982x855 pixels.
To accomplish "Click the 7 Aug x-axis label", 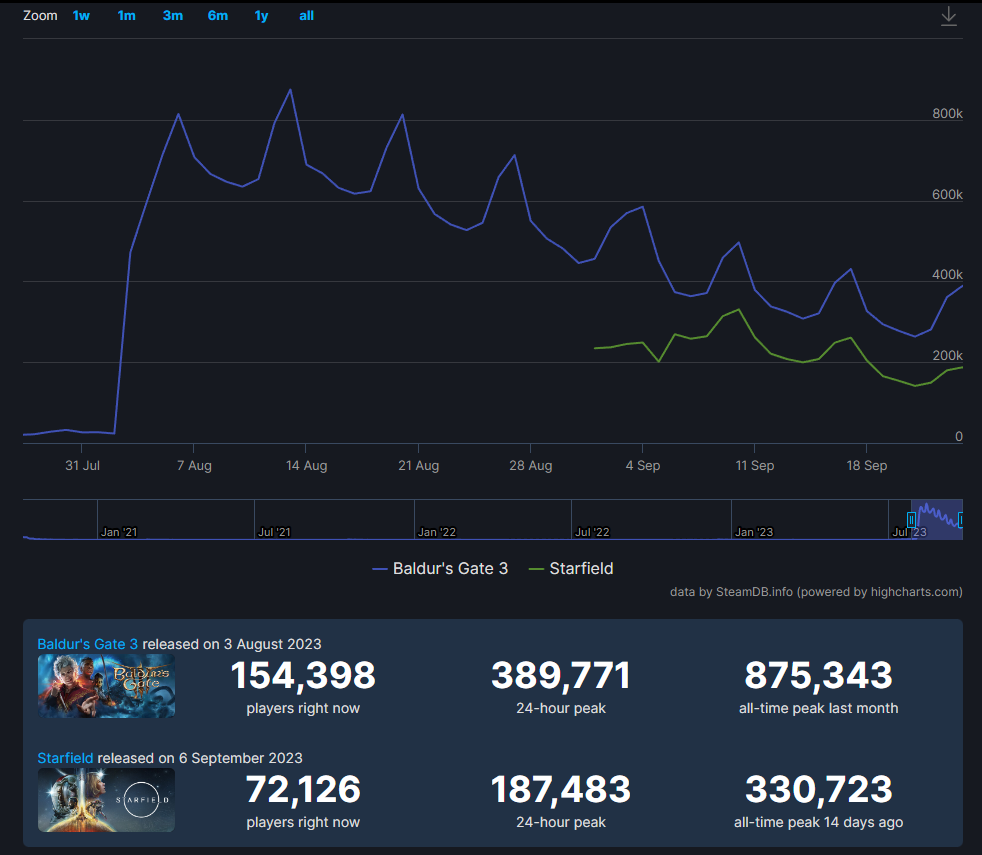I will click(194, 465).
